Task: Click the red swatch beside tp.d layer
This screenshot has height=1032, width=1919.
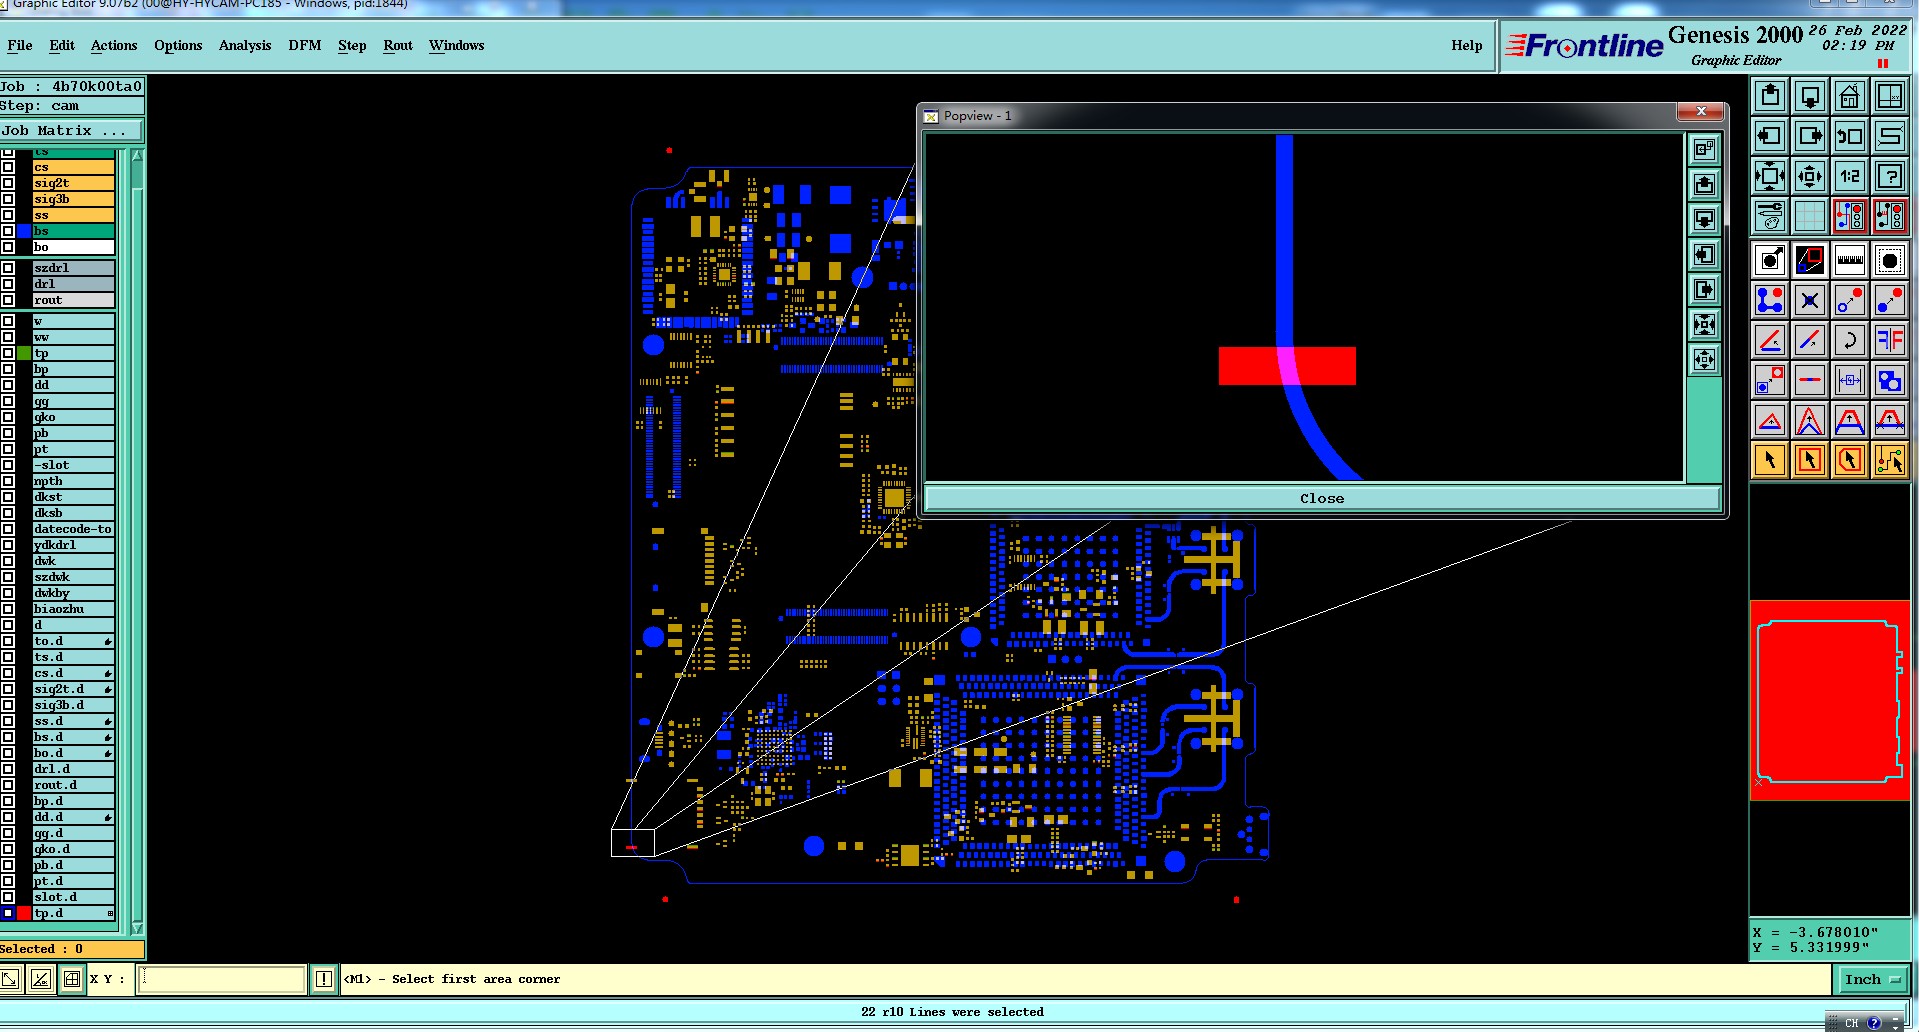Action: (x=24, y=913)
